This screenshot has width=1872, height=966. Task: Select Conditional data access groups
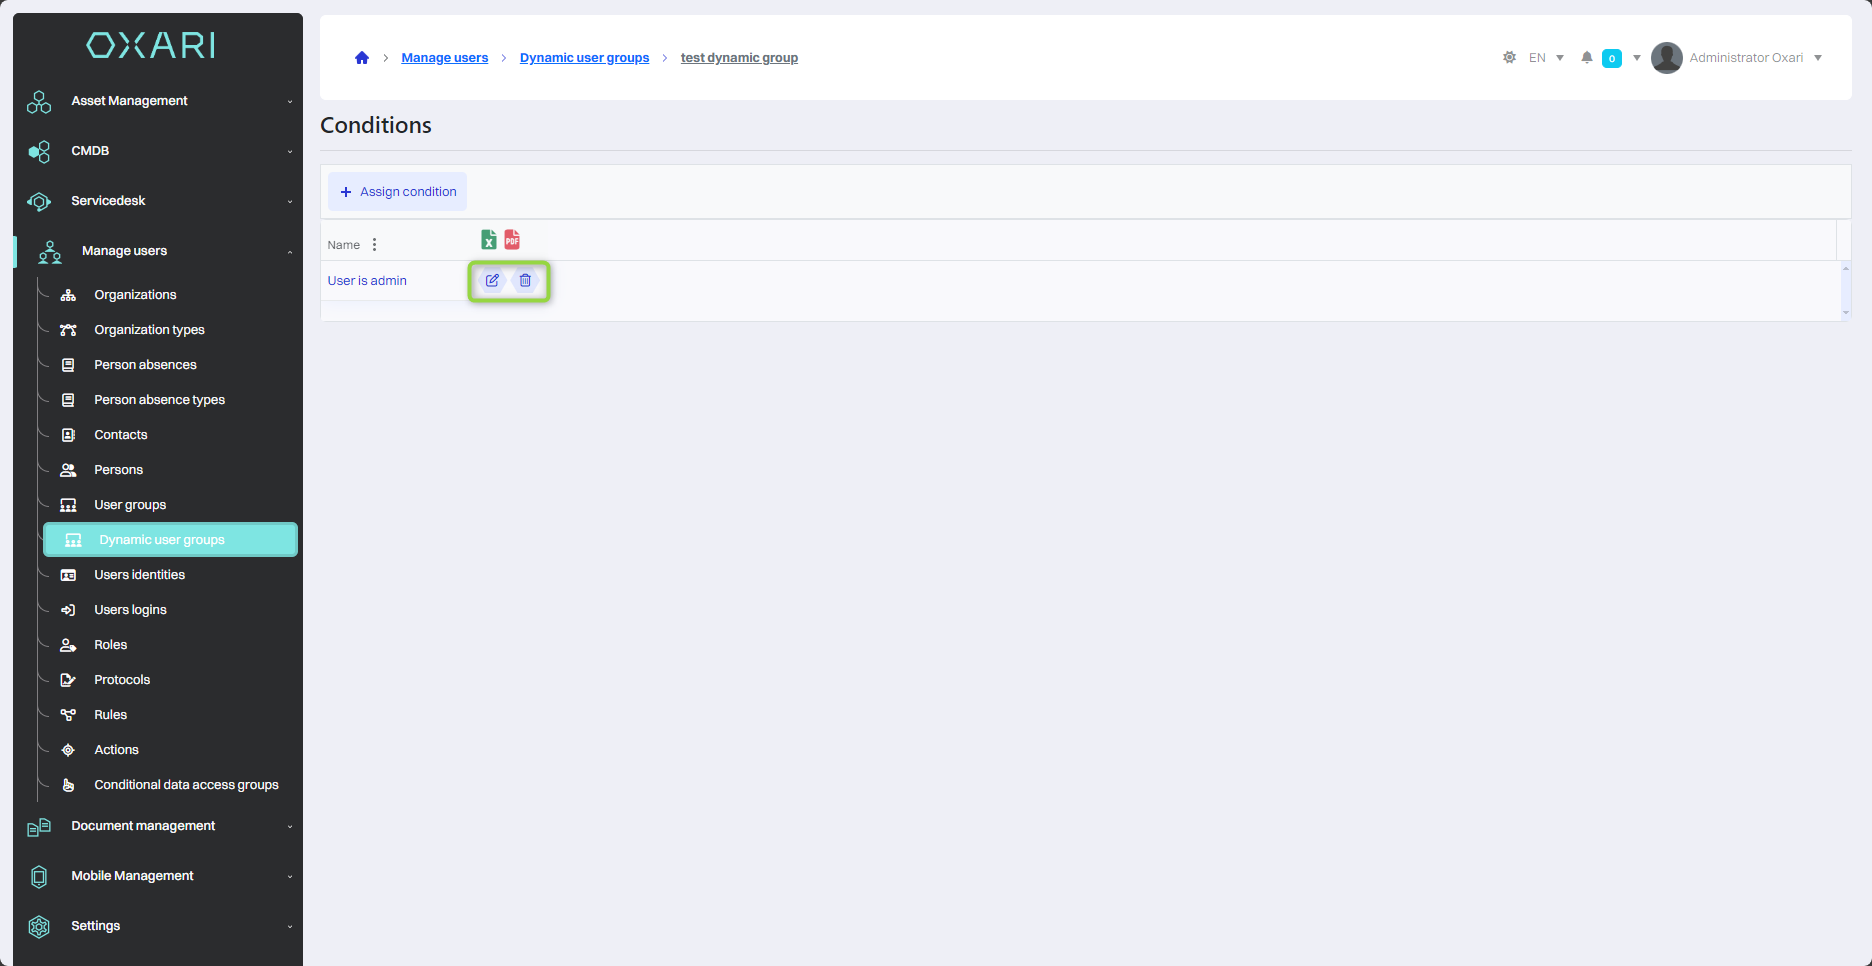coord(186,785)
